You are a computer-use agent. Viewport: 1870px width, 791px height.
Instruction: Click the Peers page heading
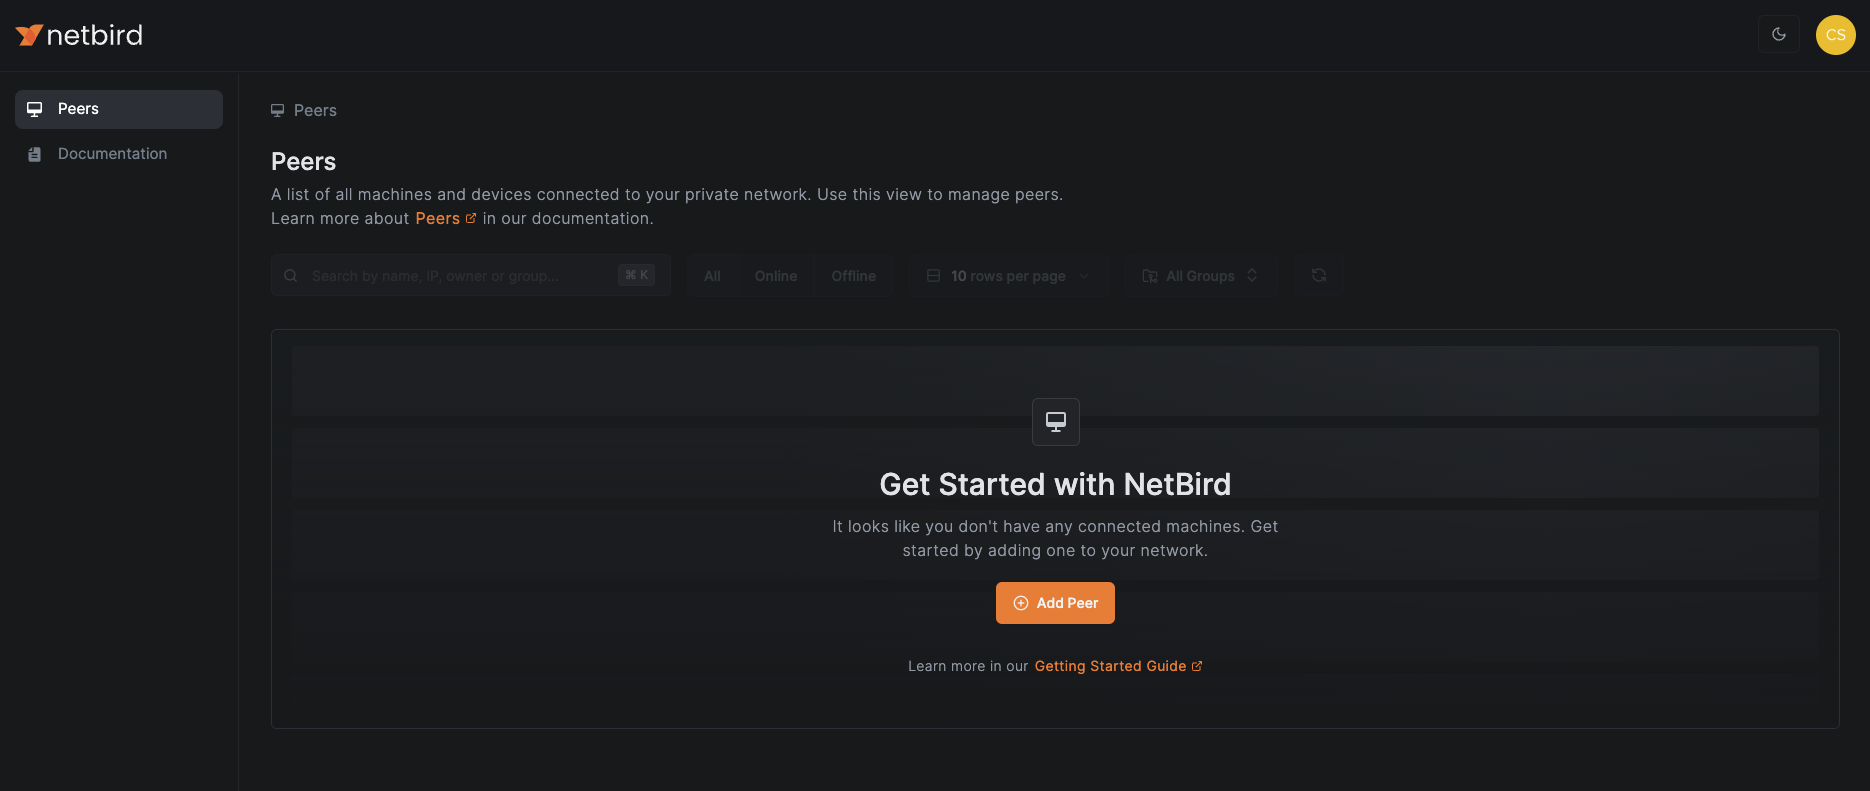point(303,161)
